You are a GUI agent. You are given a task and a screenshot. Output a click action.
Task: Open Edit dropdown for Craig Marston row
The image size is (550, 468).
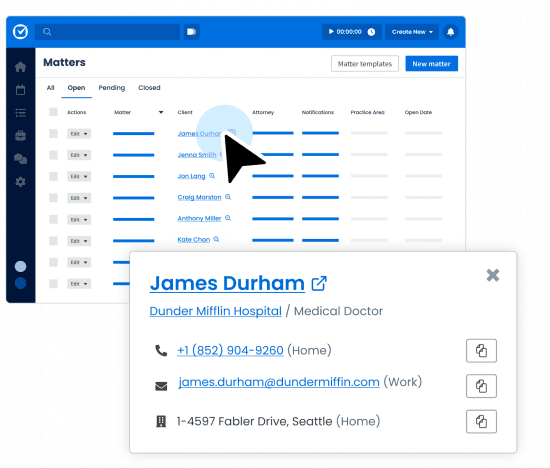(x=79, y=198)
